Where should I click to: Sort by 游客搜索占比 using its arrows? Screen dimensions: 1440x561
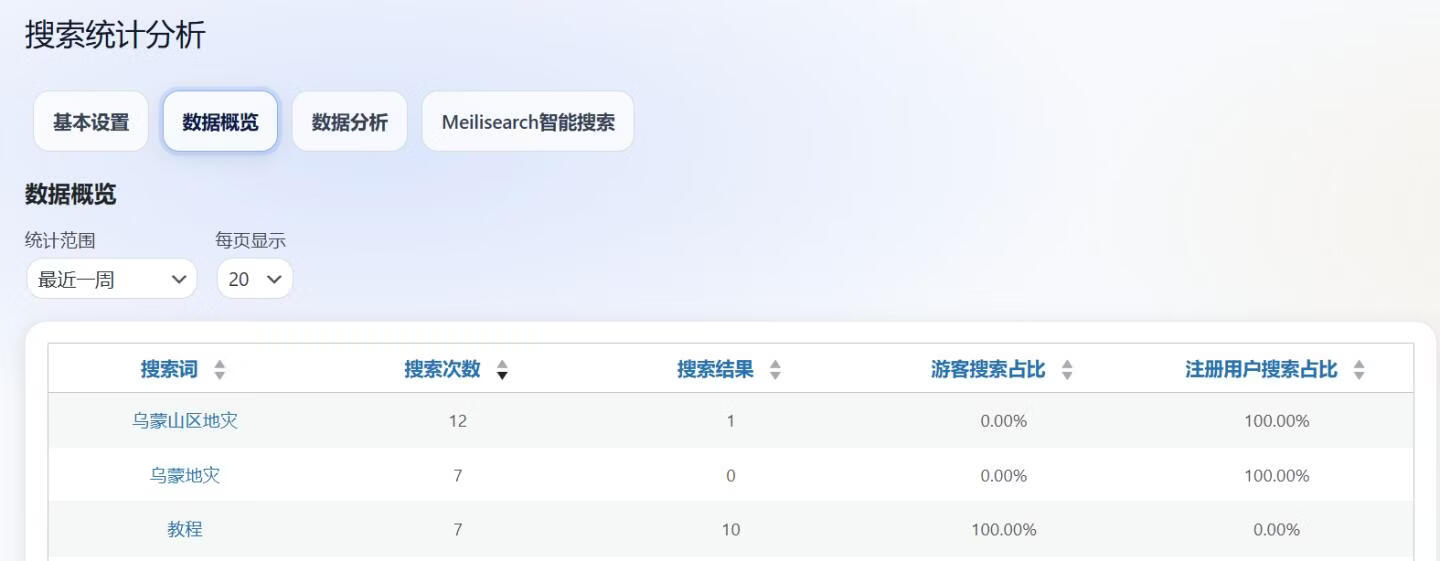pos(1067,370)
